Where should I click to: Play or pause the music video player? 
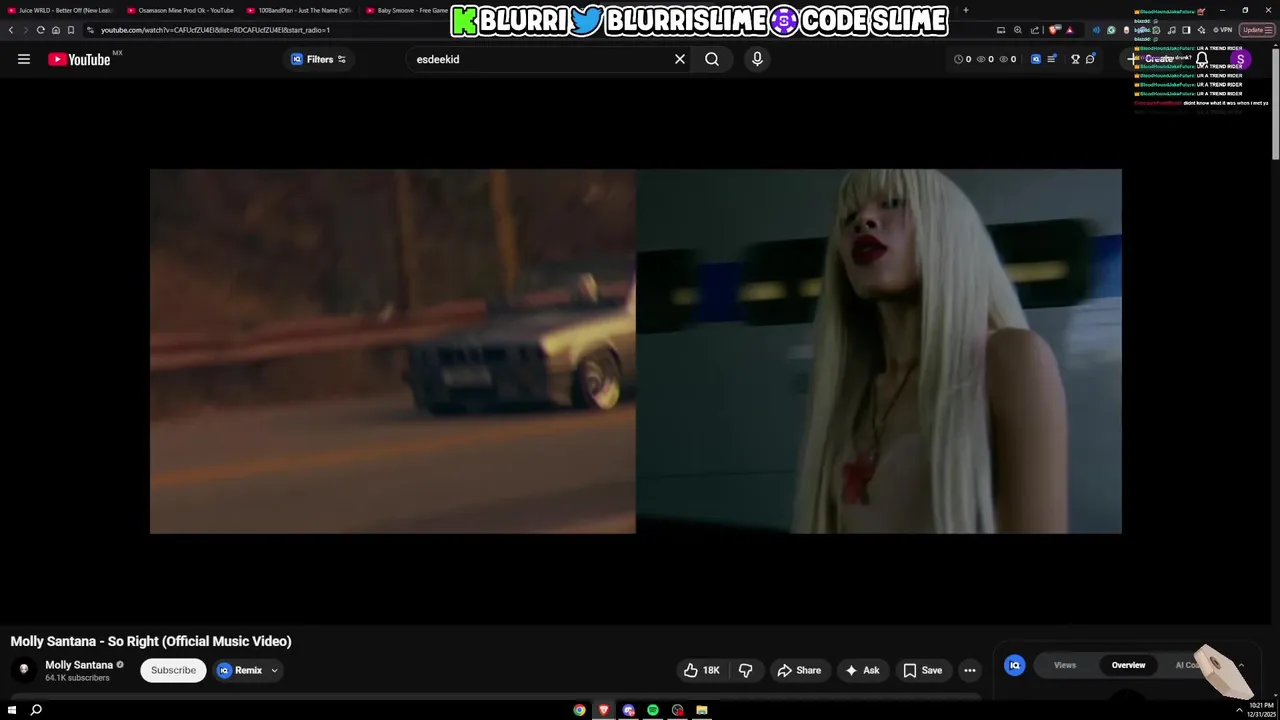coord(636,351)
